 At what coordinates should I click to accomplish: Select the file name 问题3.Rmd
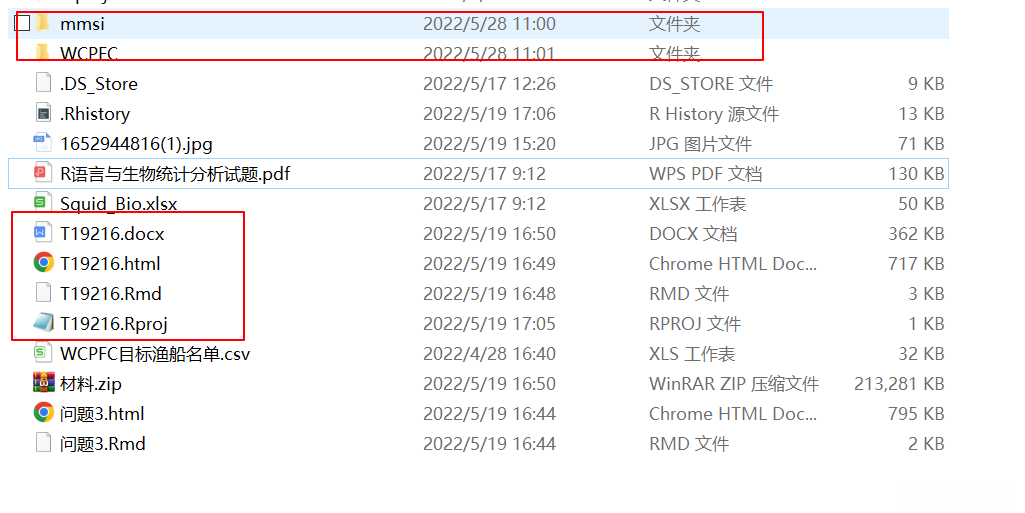[103, 444]
